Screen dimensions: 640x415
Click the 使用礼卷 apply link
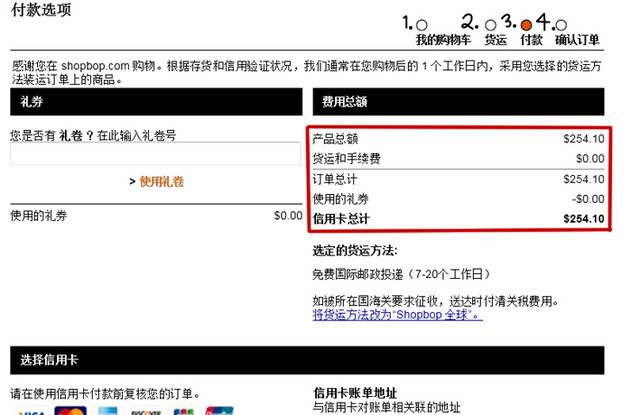162,182
